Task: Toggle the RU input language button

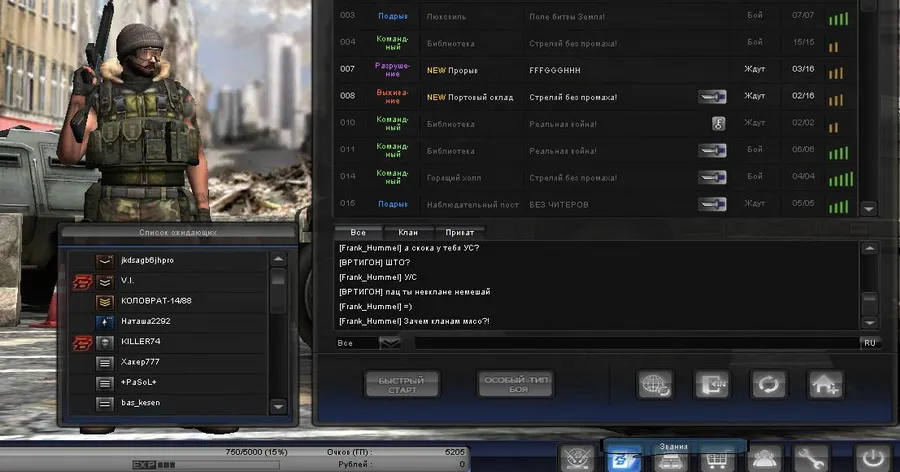Action: click(870, 343)
